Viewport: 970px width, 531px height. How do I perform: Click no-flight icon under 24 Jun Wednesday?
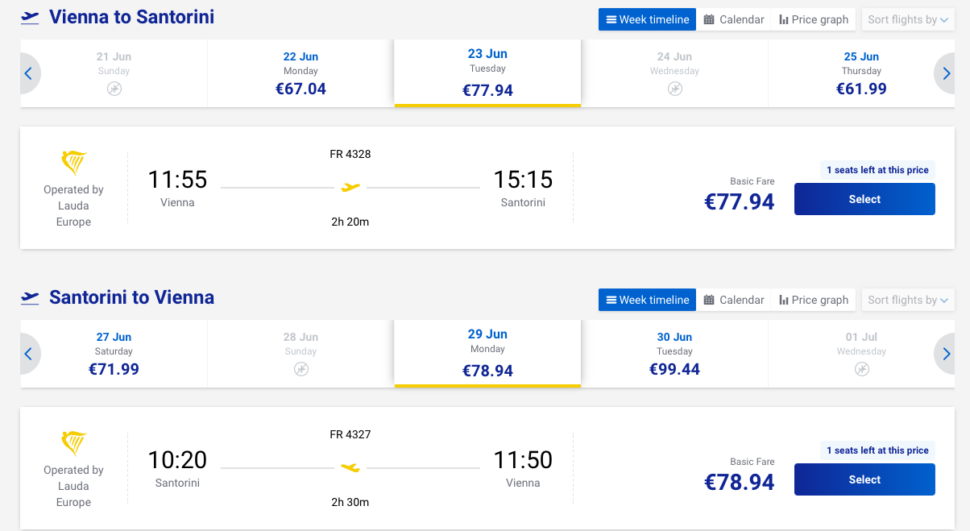click(675, 89)
